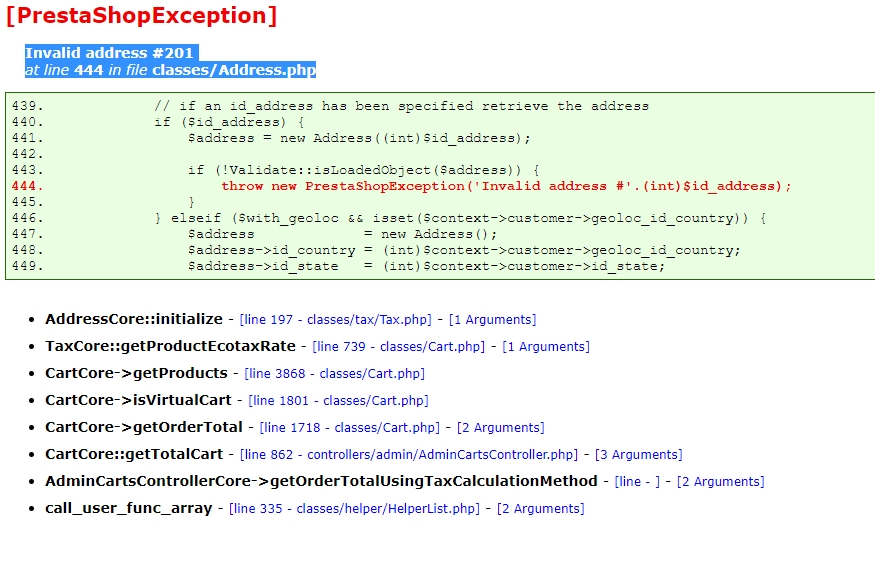Open the line 3868 classes/Cart.php link
The height and width of the screenshot is (576, 875).
pyautogui.click(x=334, y=373)
